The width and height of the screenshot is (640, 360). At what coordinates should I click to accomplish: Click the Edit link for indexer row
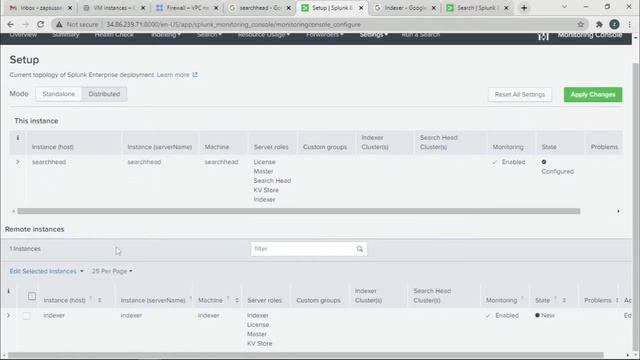(627, 316)
